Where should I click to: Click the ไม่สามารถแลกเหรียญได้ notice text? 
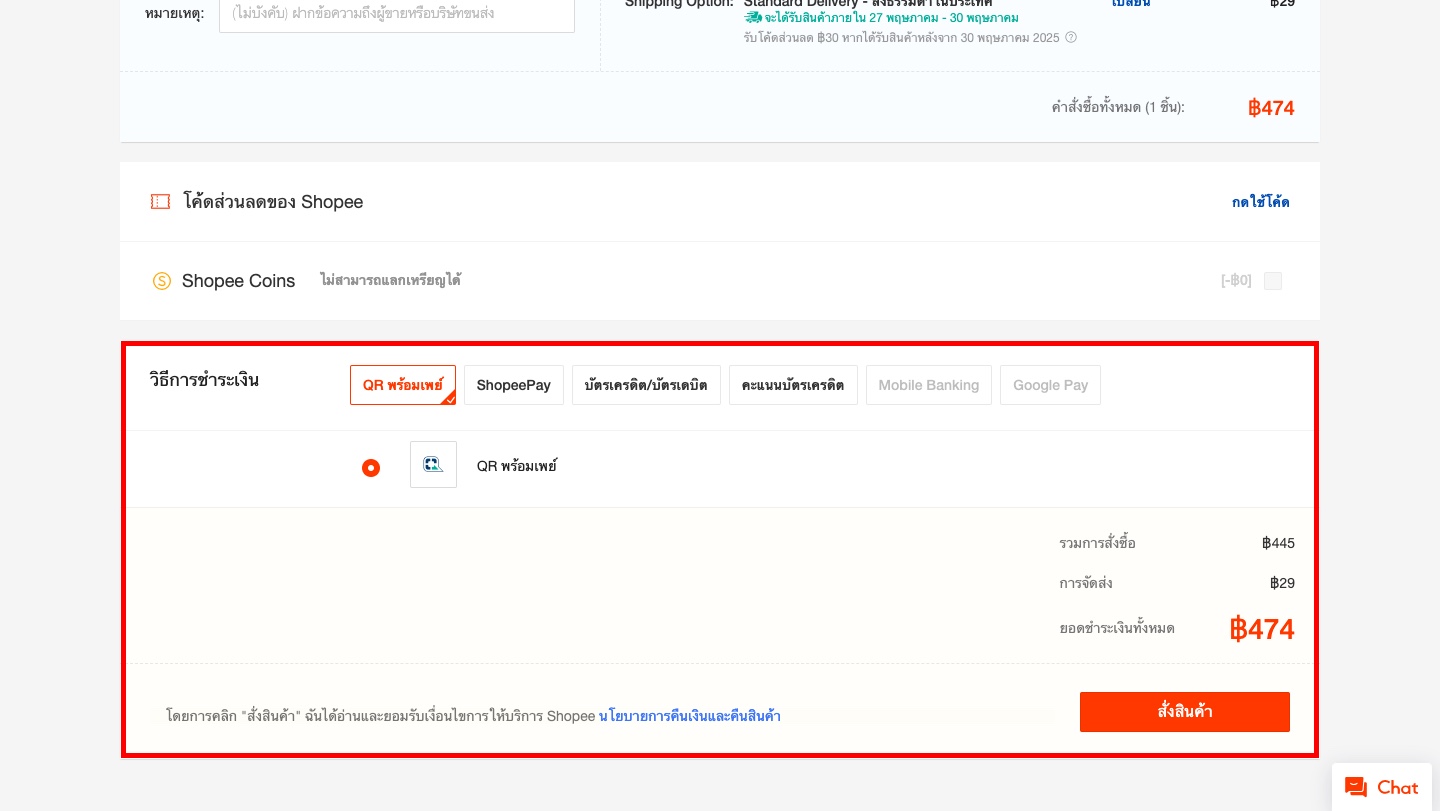(390, 280)
